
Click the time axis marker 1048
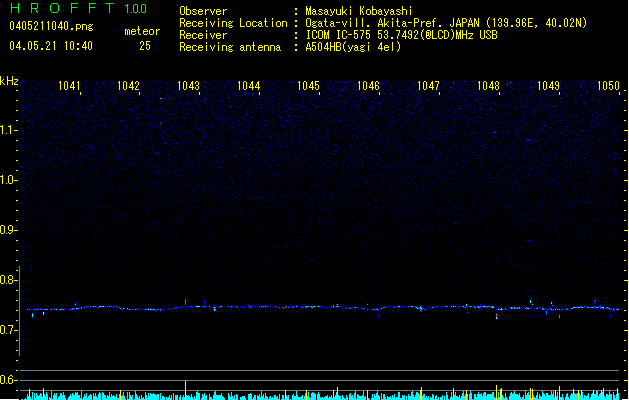pos(488,86)
